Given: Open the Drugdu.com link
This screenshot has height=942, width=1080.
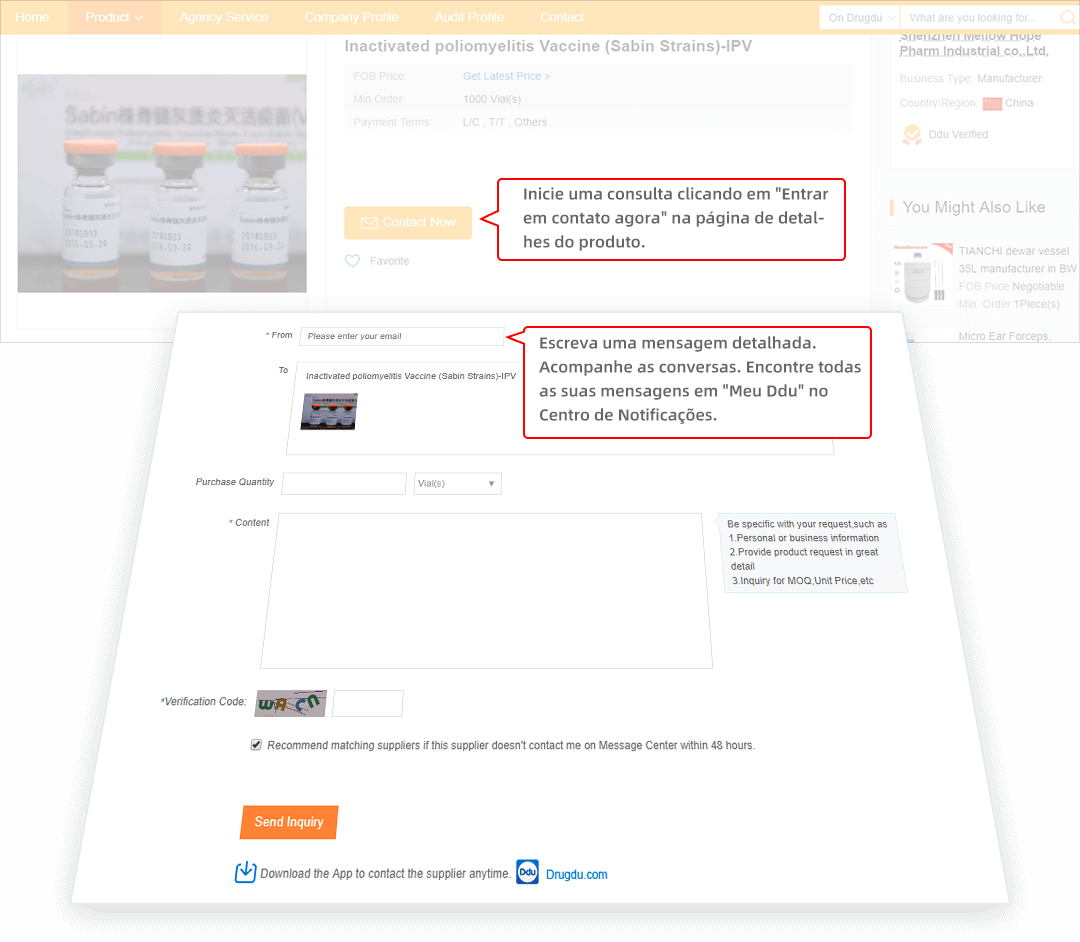Looking at the screenshot, I should pos(576,874).
